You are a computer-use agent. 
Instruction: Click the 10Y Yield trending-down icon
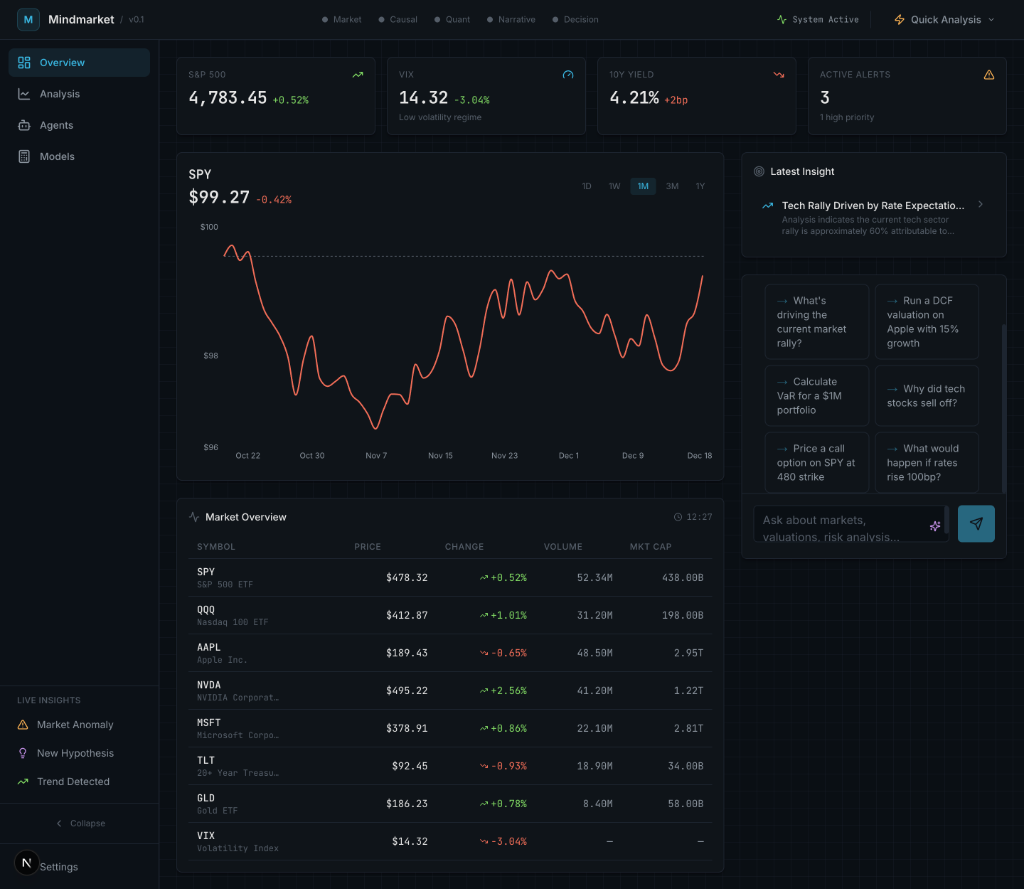pyautogui.click(x=778, y=75)
